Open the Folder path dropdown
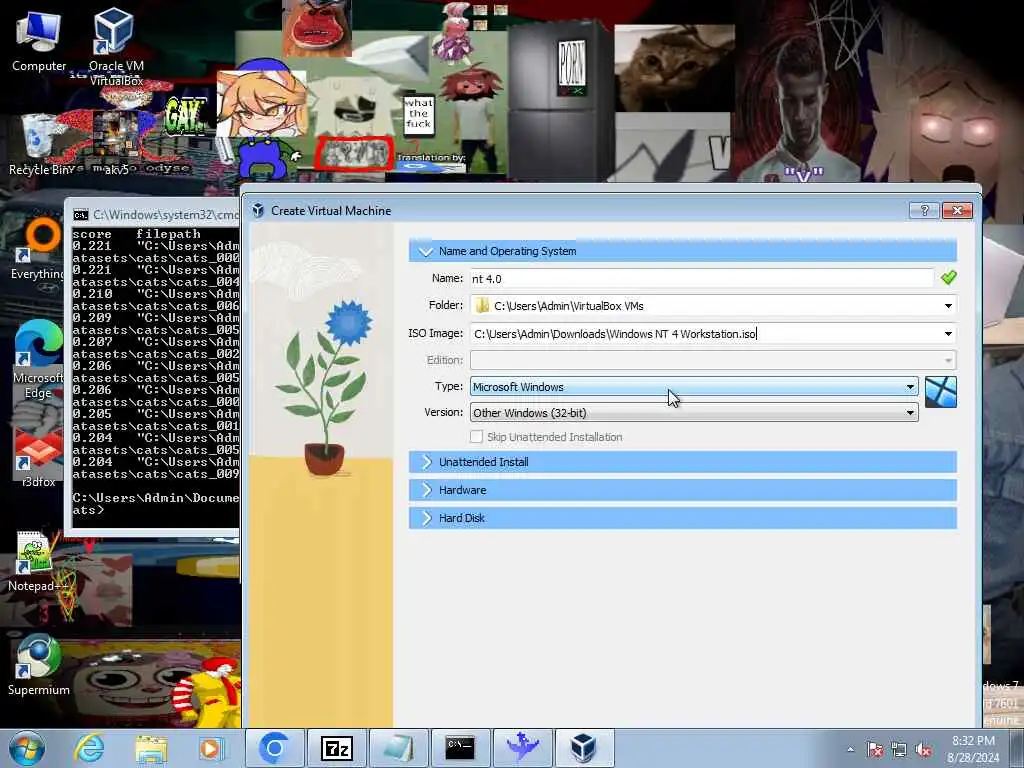This screenshot has width=1024, height=768. tap(948, 306)
